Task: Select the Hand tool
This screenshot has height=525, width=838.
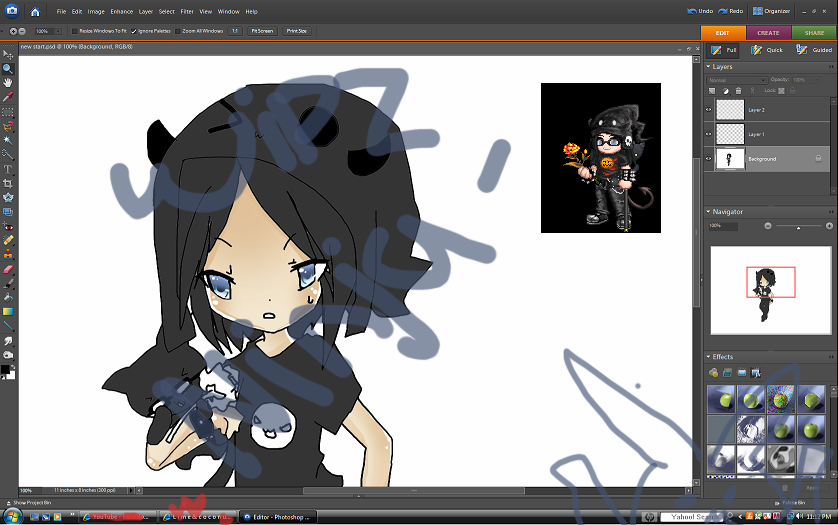Action: (x=8, y=83)
